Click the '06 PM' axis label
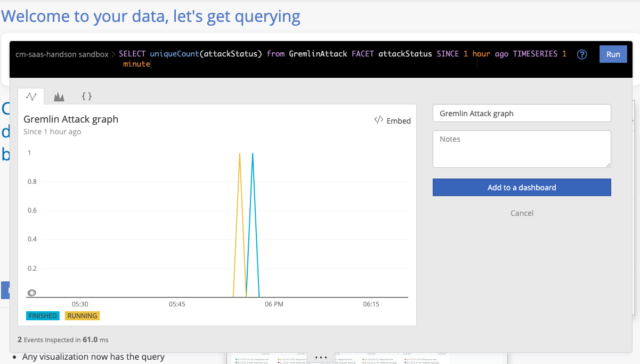 click(274, 304)
